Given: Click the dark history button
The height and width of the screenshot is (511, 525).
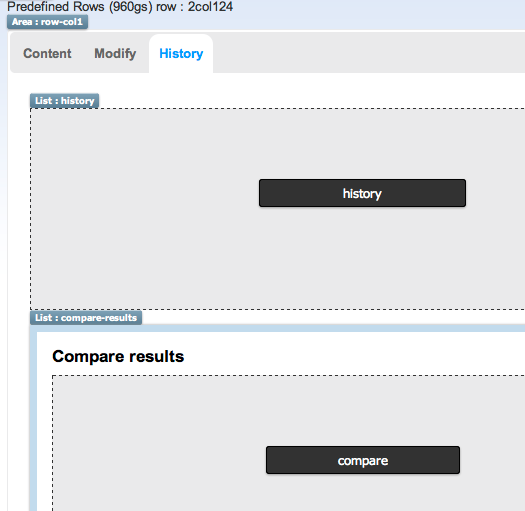Looking at the screenshot, I should click(x=362, y=193).
